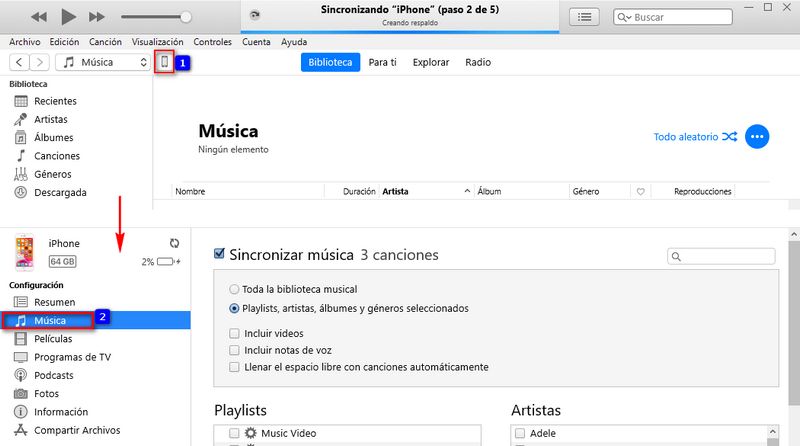Switch to the Biblioteca tab
The image size is (800, 446).
(330, 62)
